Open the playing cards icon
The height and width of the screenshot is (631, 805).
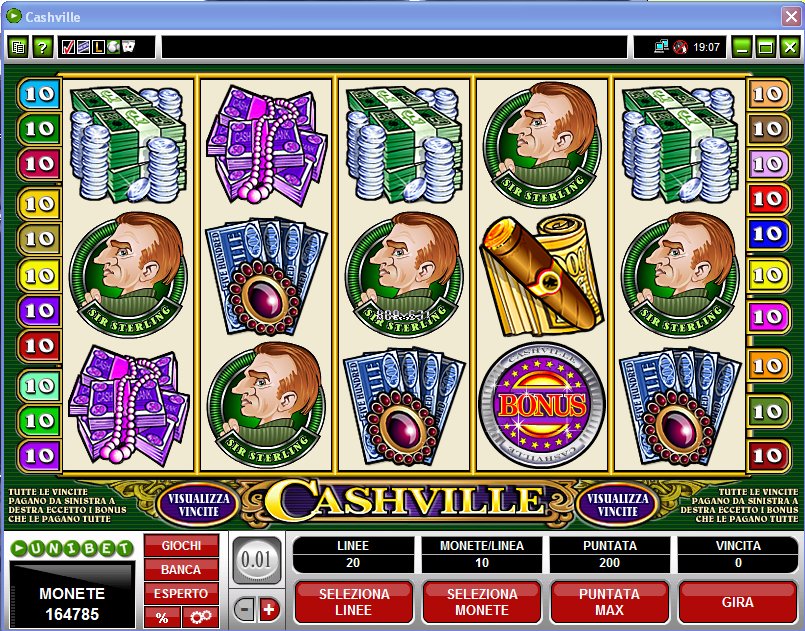point(128,47)
